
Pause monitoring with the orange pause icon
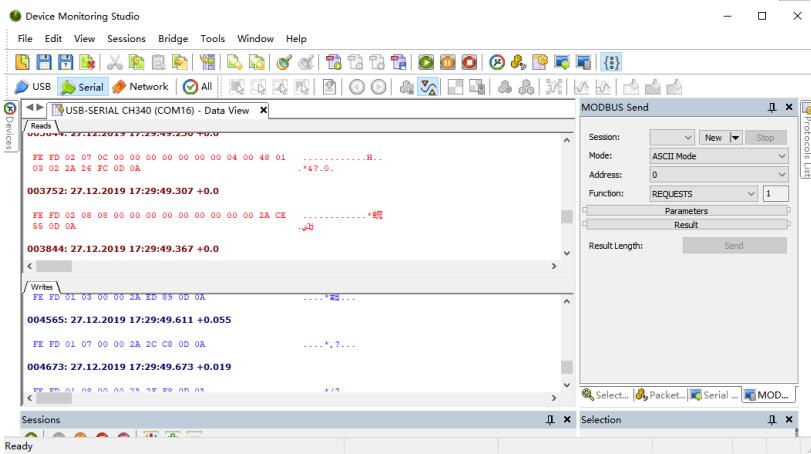(447, 62)
